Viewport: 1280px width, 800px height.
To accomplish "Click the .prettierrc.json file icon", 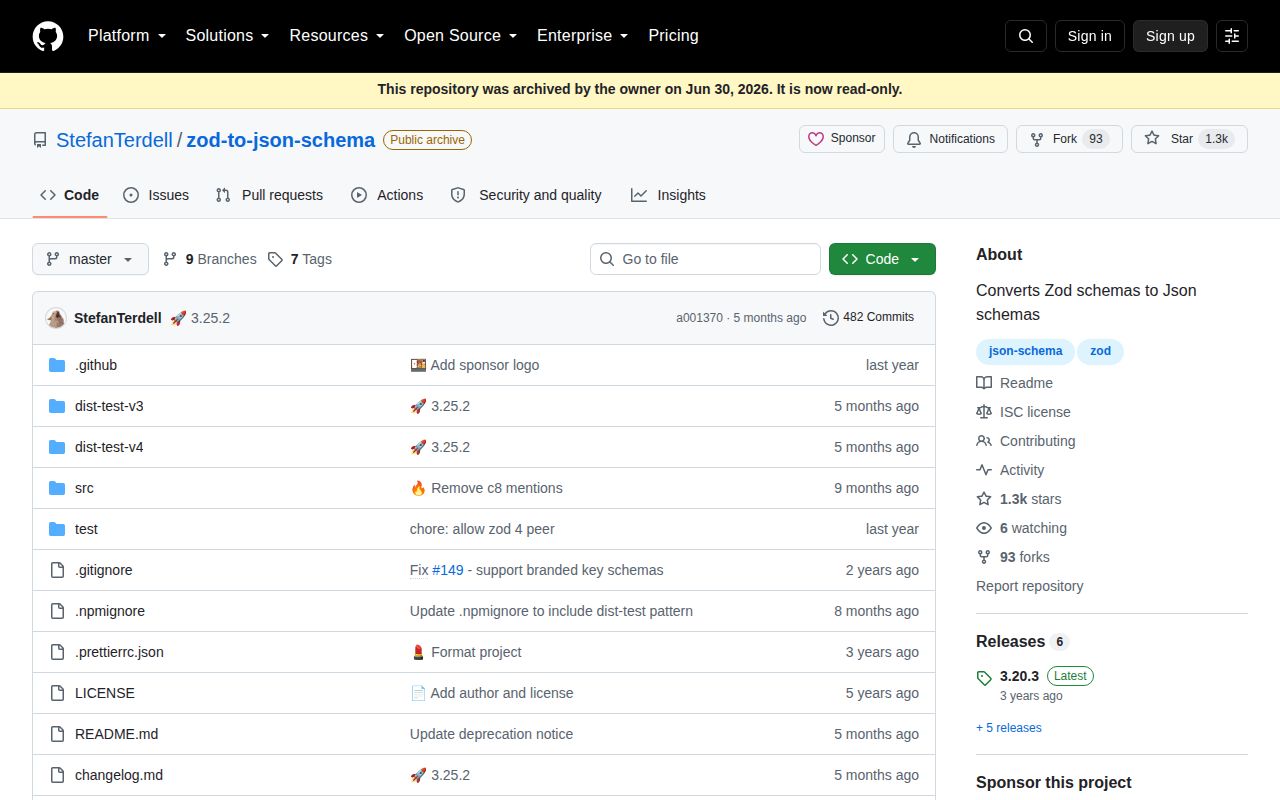I will (57, 652).
